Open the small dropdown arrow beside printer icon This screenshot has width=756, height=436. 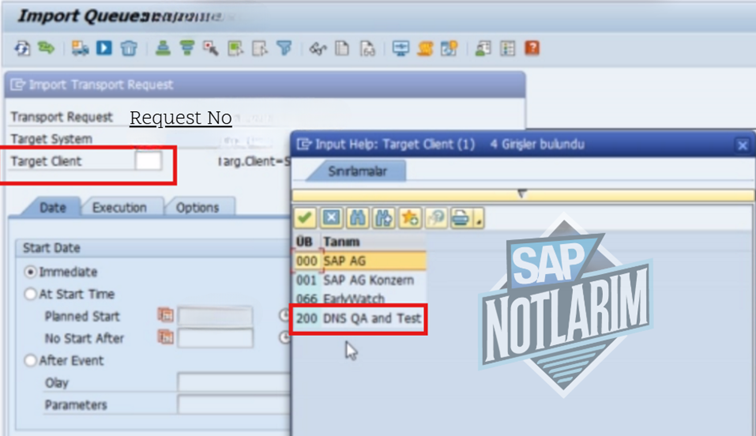pos(479,219)
